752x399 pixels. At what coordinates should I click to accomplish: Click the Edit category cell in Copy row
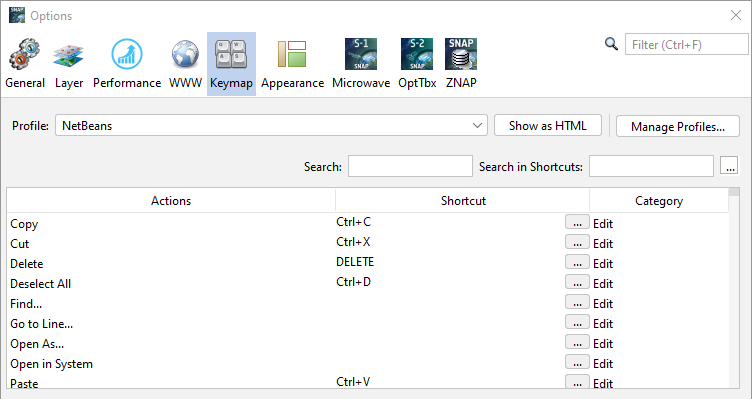point(659,223)
